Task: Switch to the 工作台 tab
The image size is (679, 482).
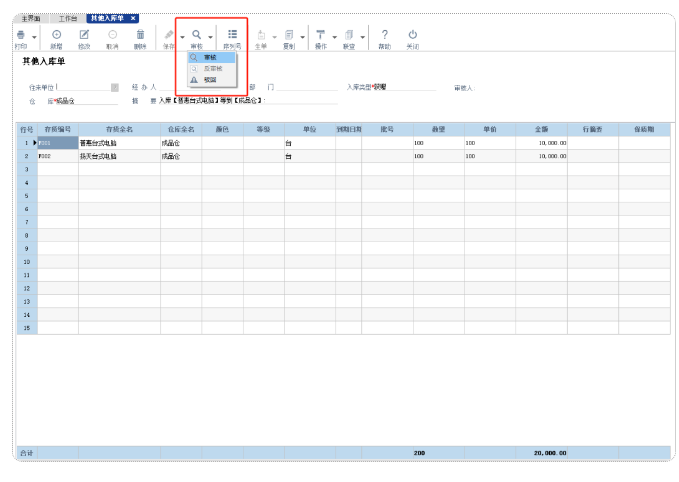Action: point(68,19)
